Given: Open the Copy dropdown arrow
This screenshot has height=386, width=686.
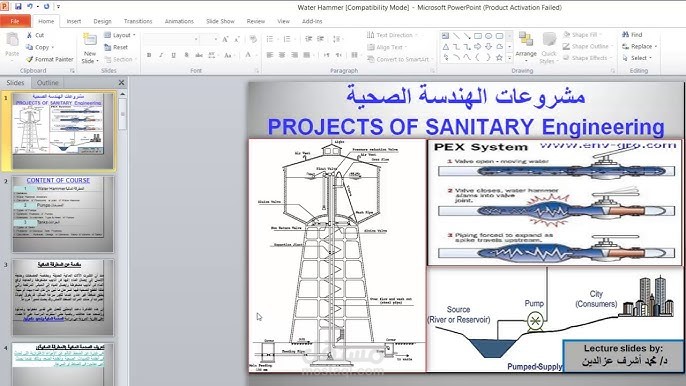Looking at the screenshot, I should click(52, 47).
